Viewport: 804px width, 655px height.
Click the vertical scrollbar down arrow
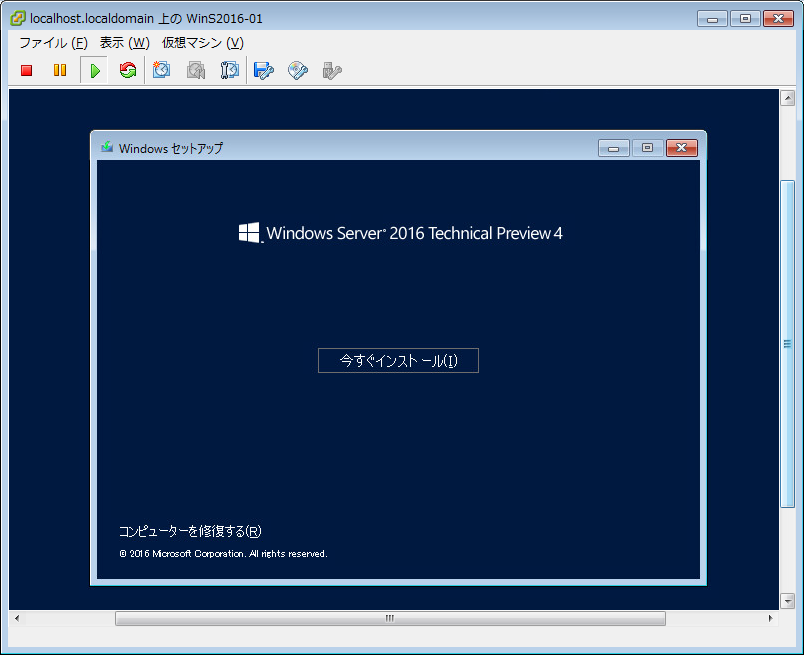click(x=787, y=601)
